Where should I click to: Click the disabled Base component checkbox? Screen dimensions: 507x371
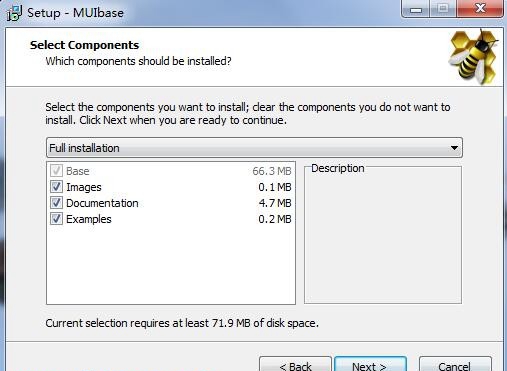point(56,171)
